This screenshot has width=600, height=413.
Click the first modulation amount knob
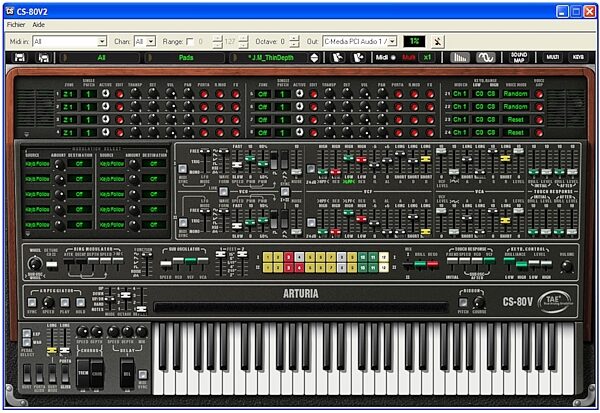[x=59, y=165]
